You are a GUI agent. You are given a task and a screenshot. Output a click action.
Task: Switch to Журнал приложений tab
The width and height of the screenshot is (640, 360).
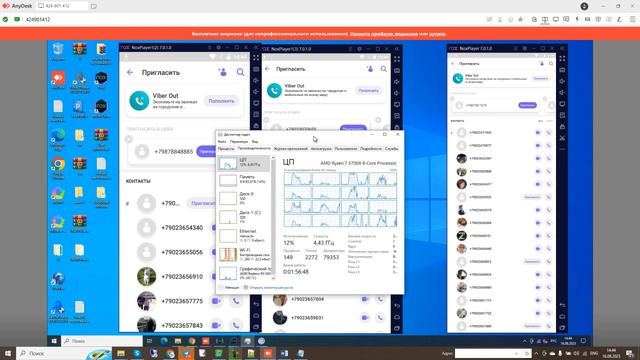tap(291, 149)
